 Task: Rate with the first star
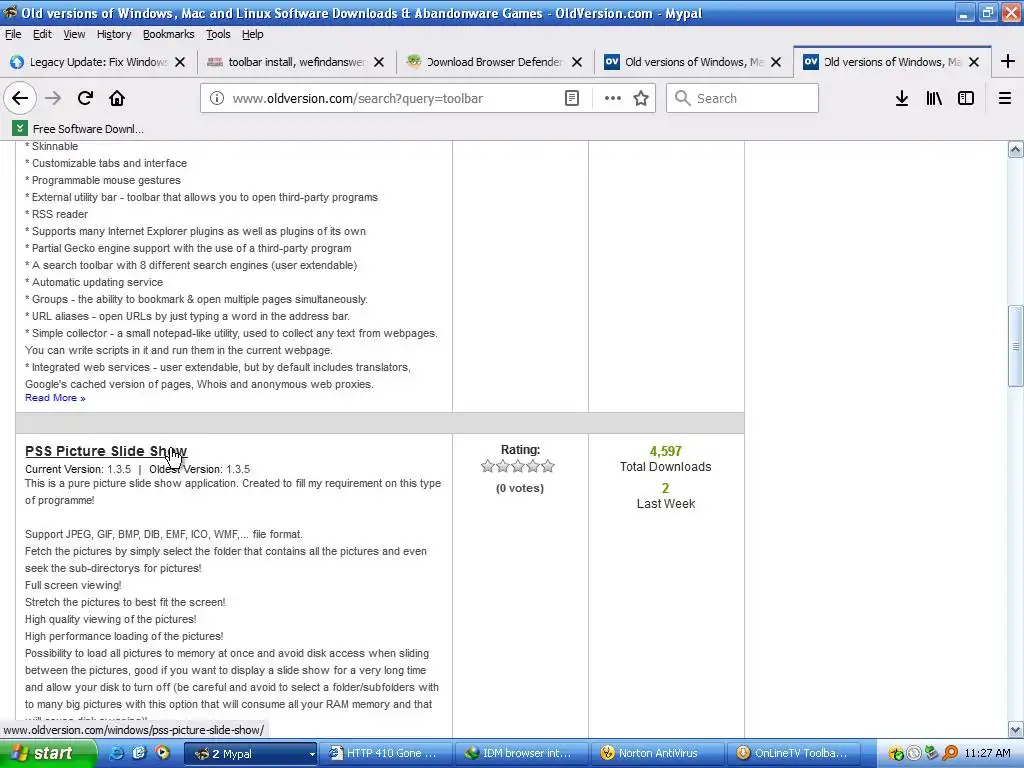click(487, 466)
